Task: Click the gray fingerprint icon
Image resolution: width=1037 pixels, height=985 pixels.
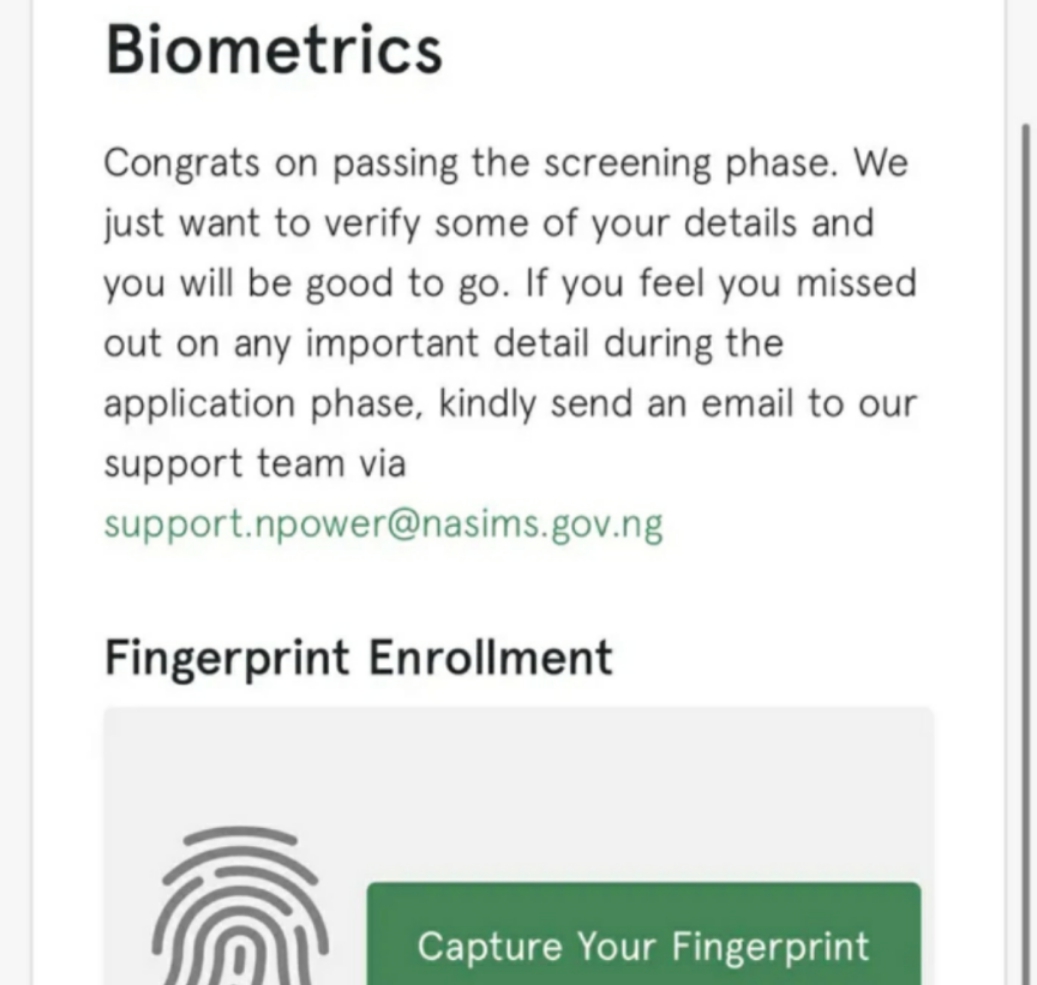Action: (x=241, y=905)
